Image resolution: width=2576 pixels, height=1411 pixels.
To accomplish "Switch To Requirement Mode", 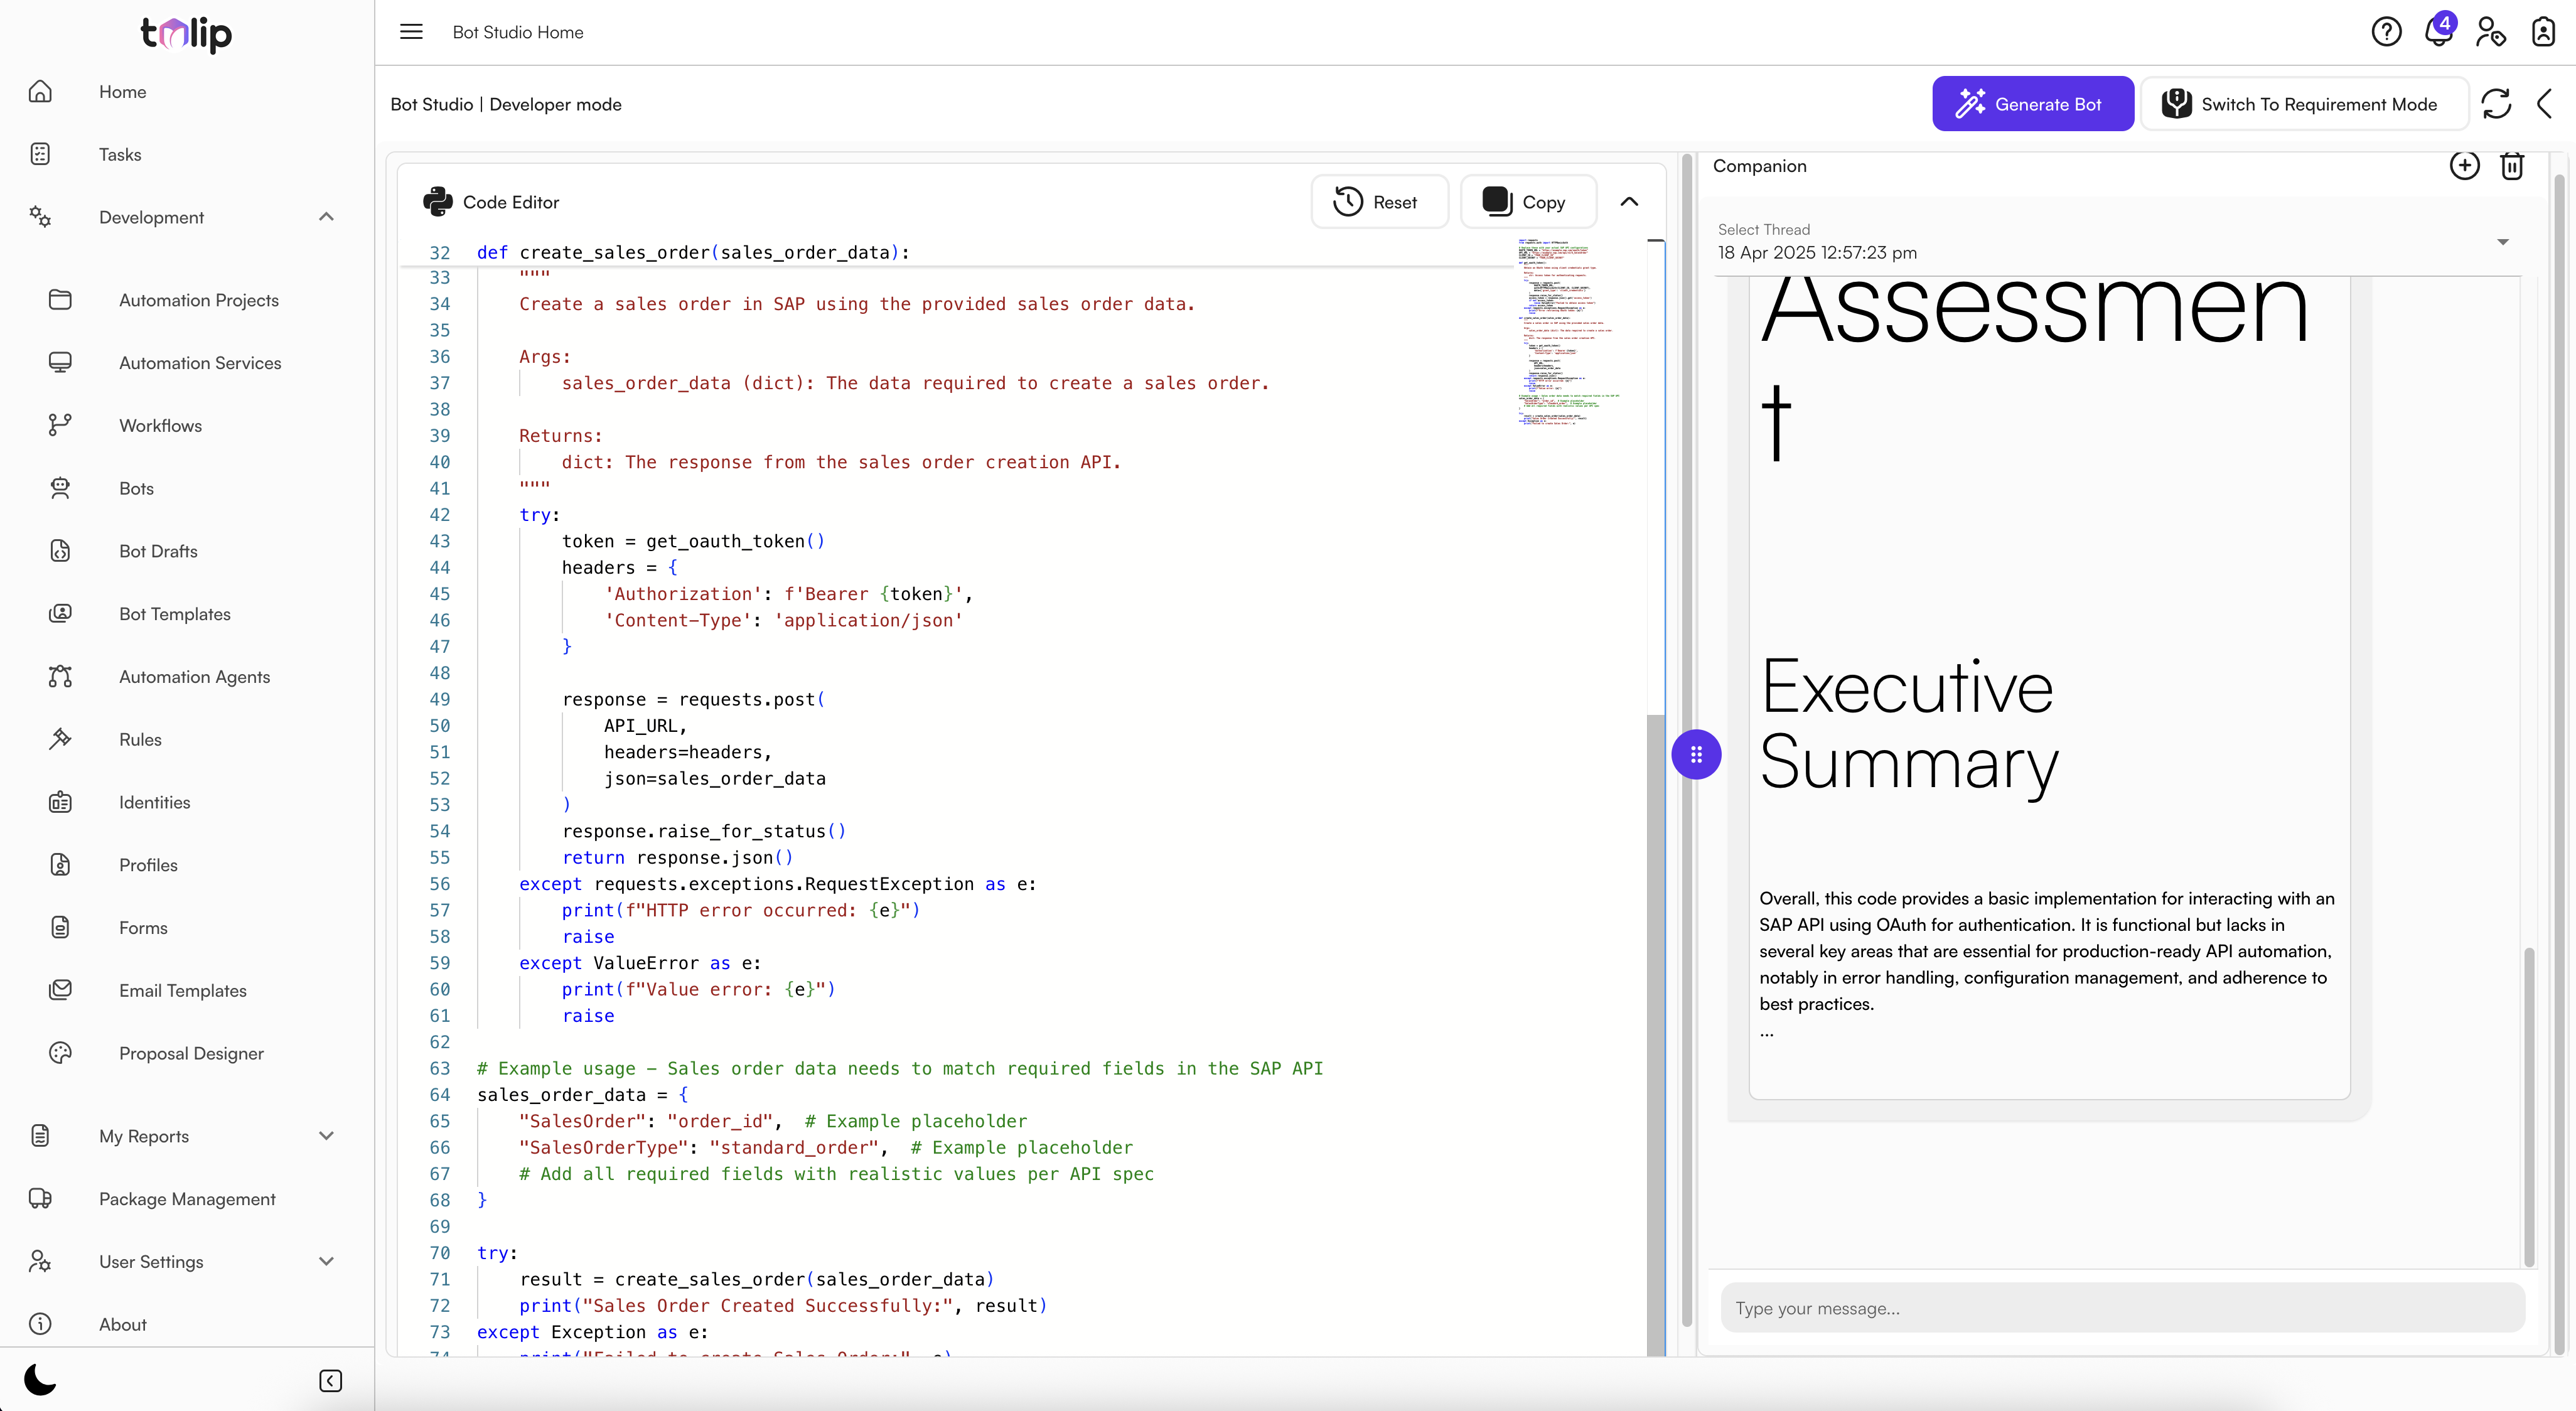I will [x=2300, y=104].
